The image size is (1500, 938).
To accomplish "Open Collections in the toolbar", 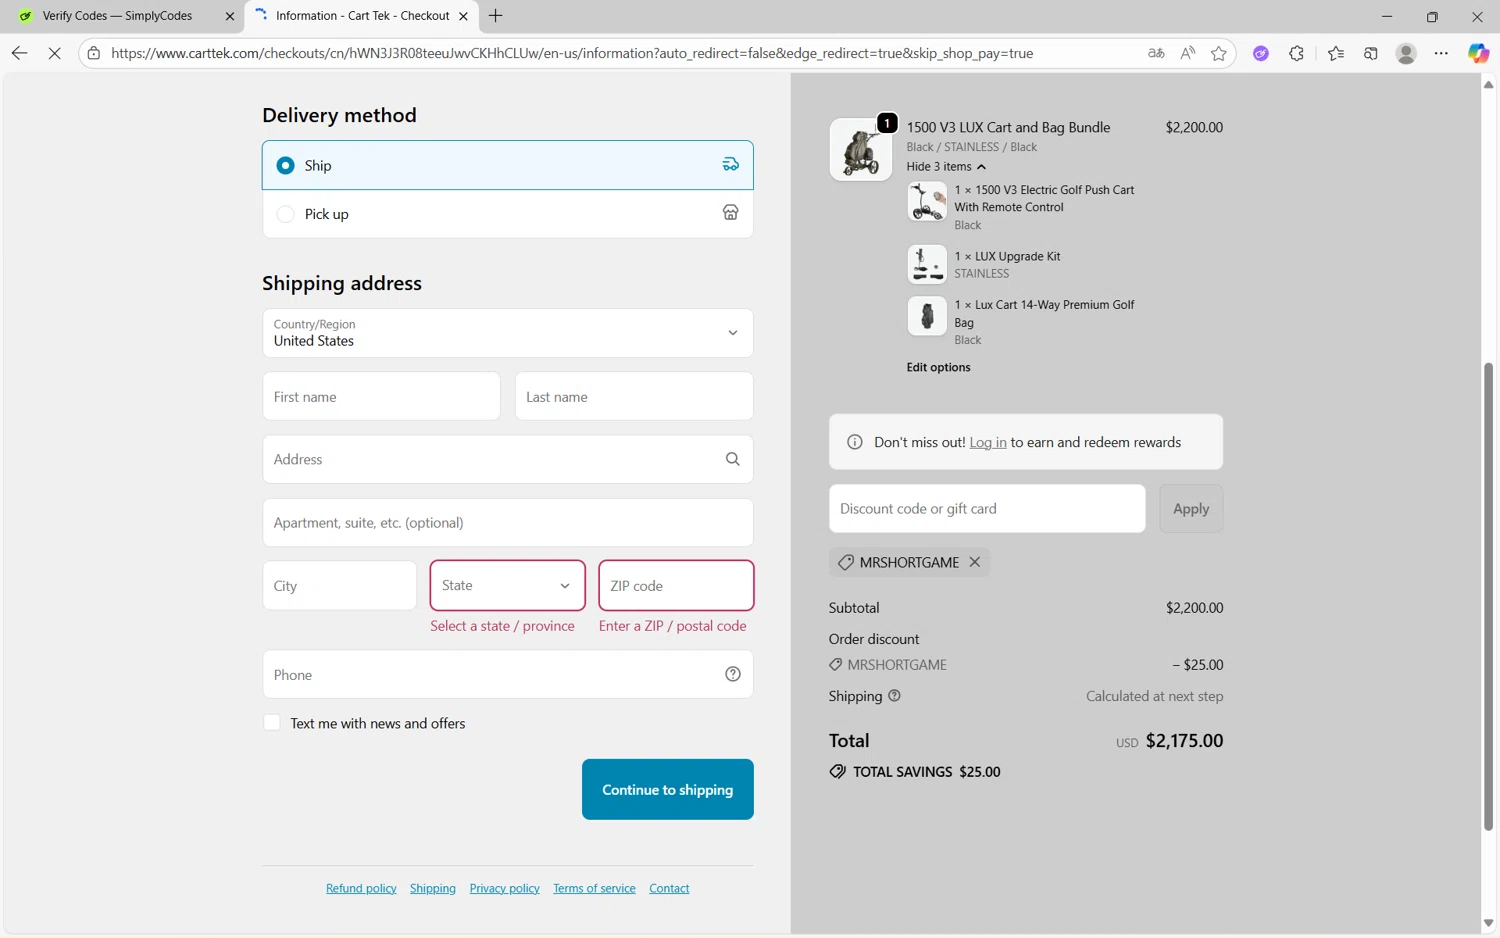I will click(1371, 53).
